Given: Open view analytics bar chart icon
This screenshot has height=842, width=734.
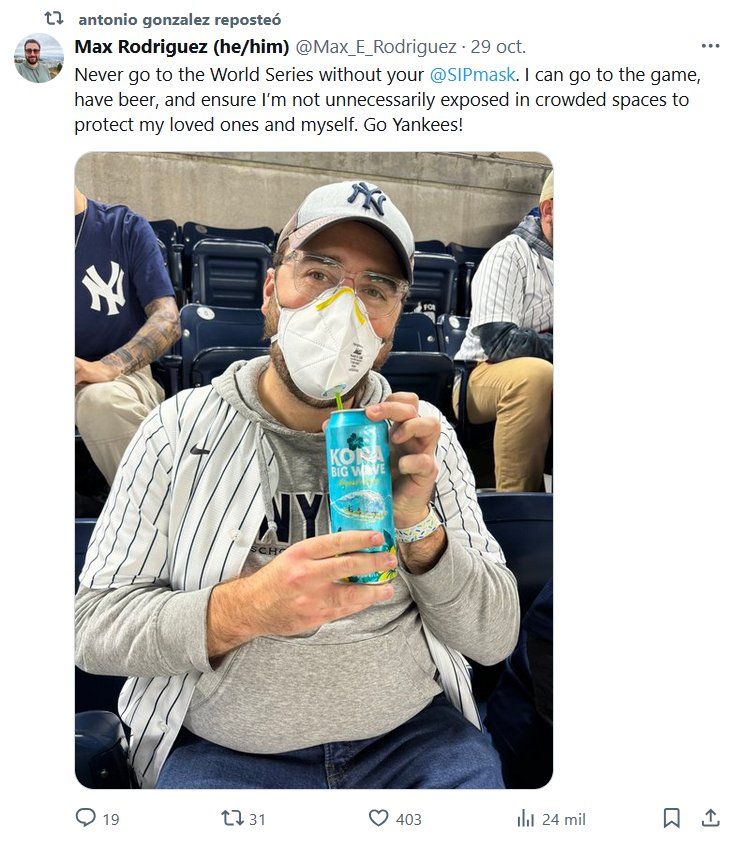Looking at the screenshot, I should click(x=525, y=818).
